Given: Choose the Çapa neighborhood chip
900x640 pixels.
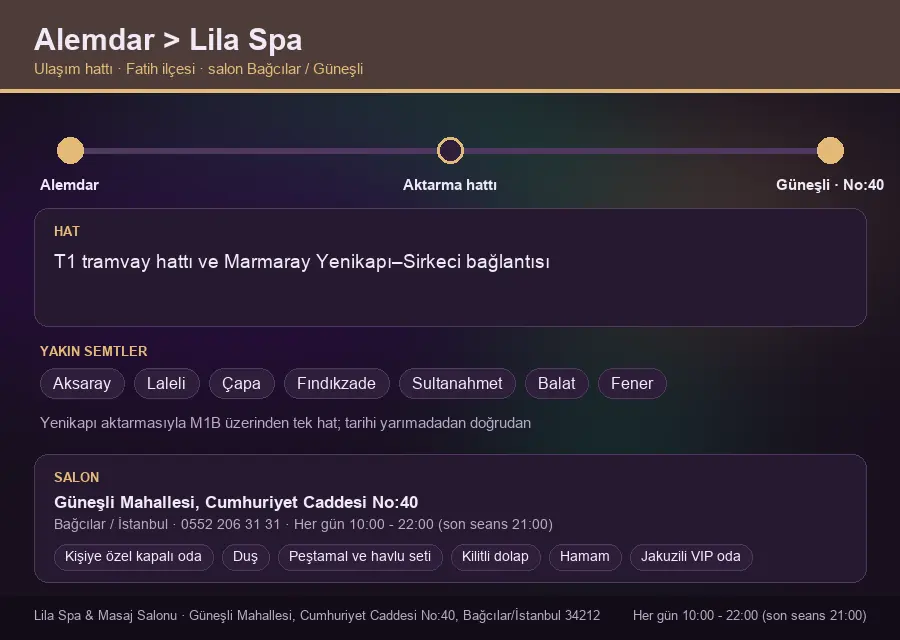Looking at the screenshot, I should [242, 383].
